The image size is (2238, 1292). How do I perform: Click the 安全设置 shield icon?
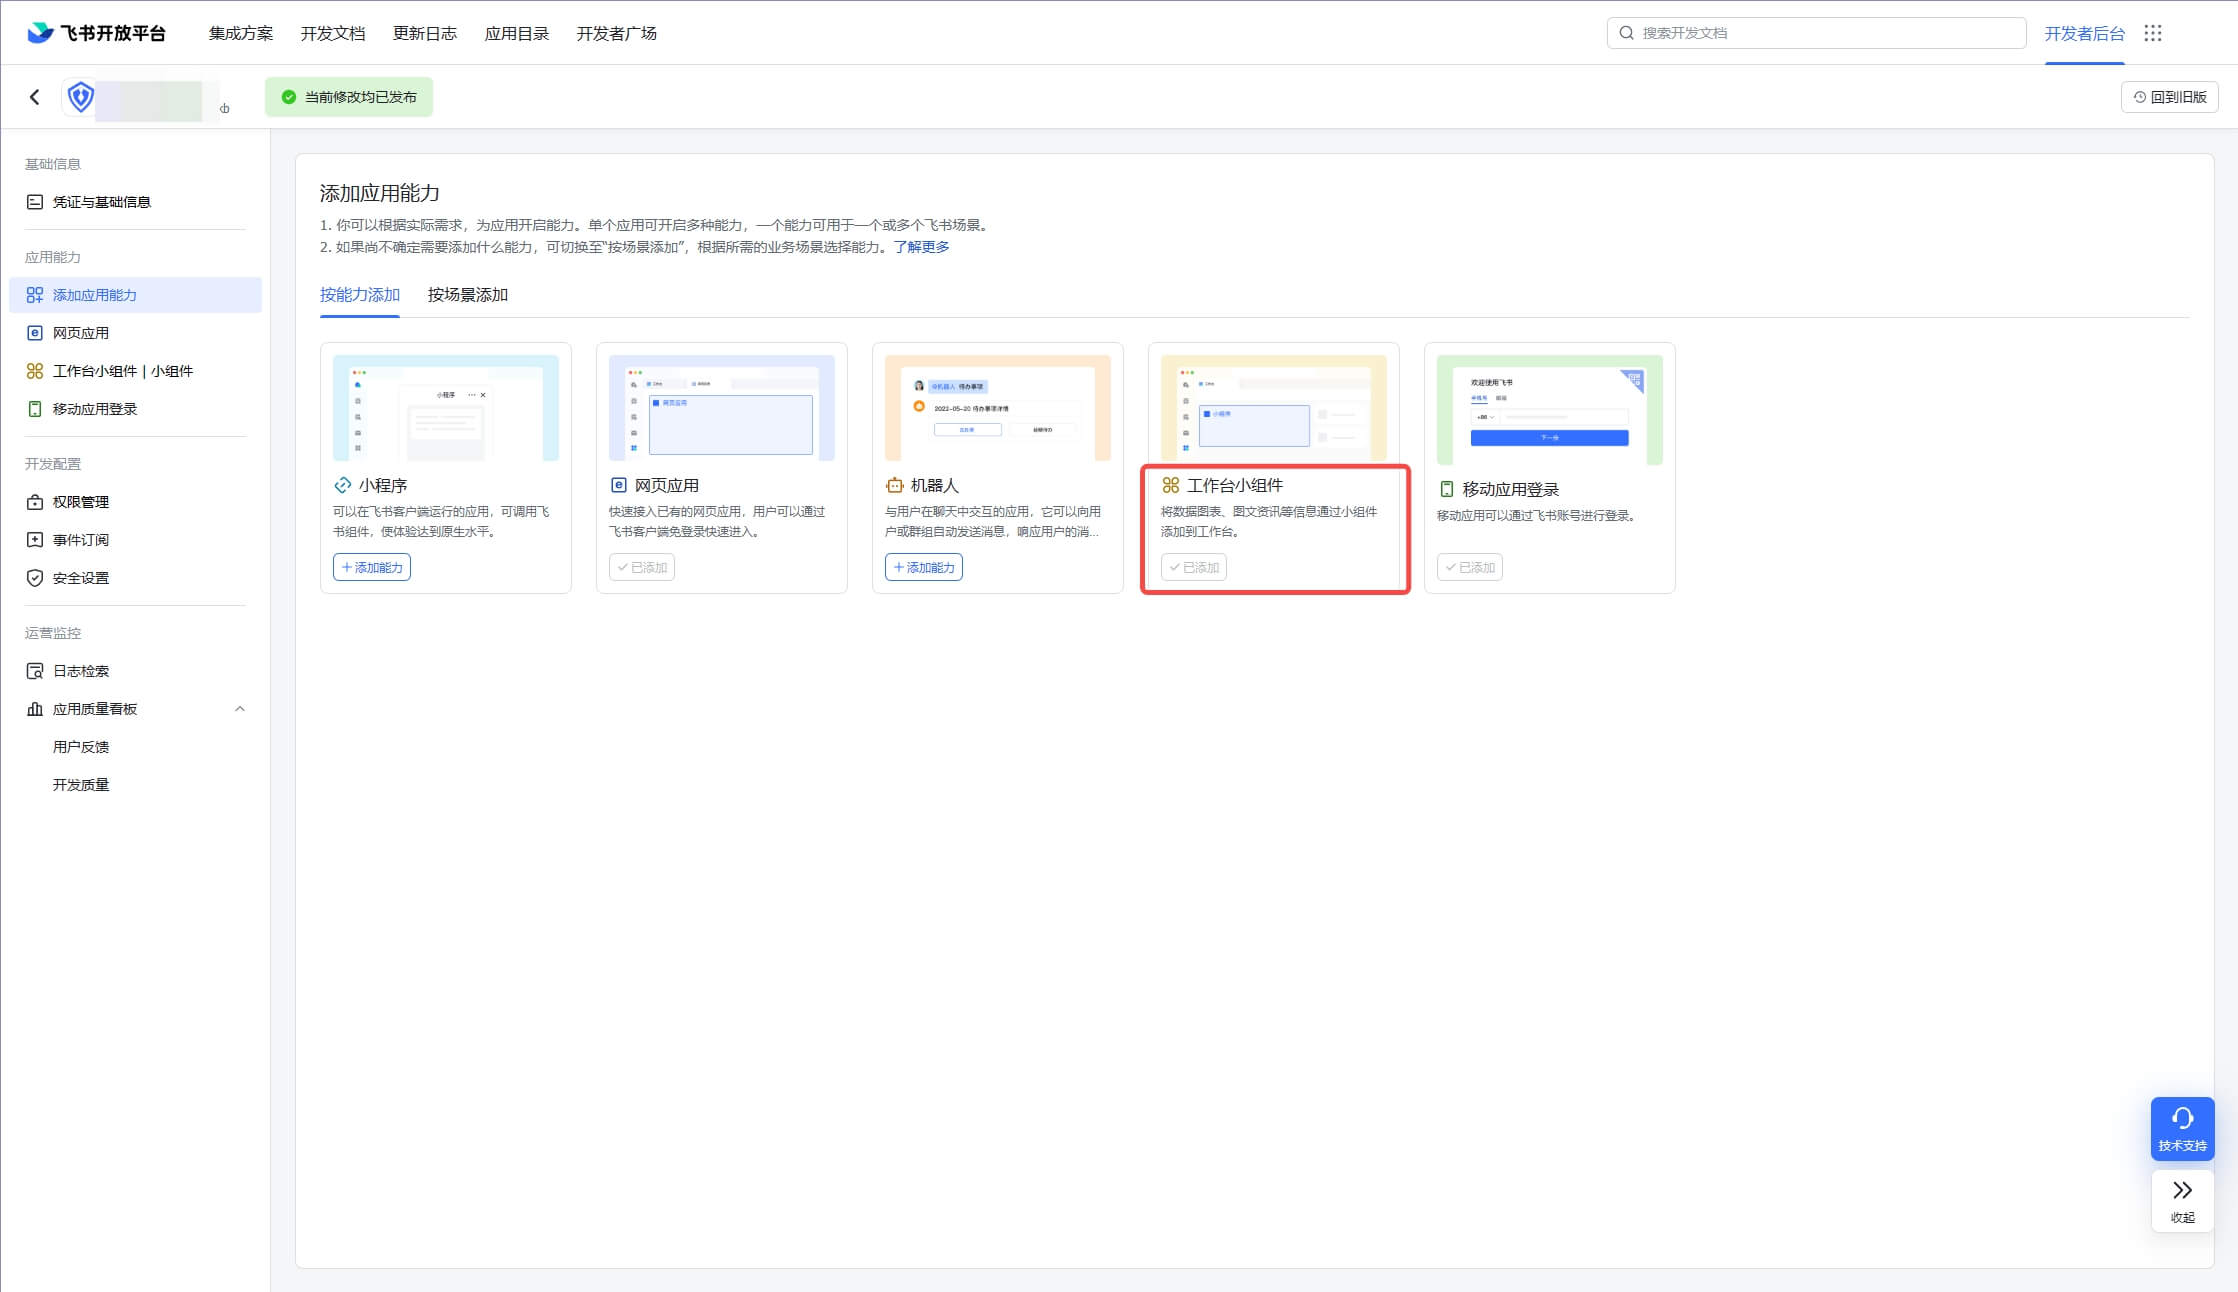(35, 578)
